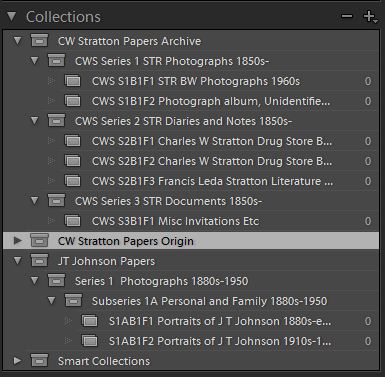Select CWS S2B1F1 Charles W Stratton collection
The height and width of the screenshot is (377, 385).
[x=212, y=141]
